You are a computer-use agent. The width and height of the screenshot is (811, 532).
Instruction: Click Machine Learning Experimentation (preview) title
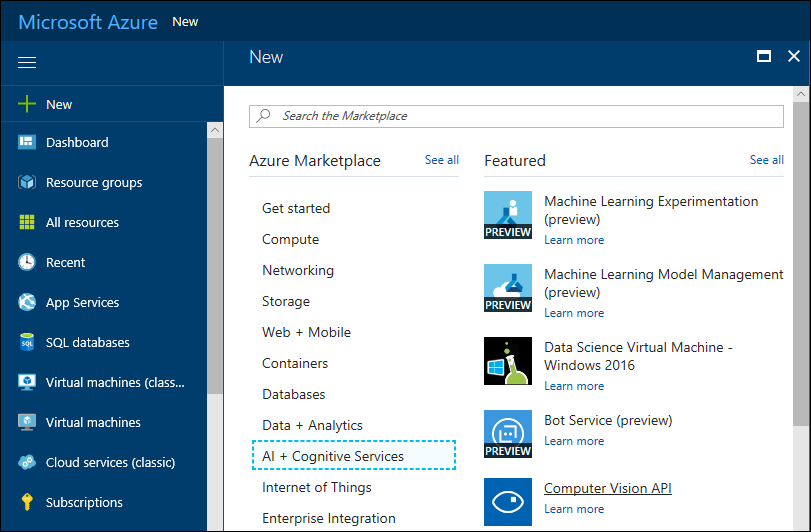(651, 210)
